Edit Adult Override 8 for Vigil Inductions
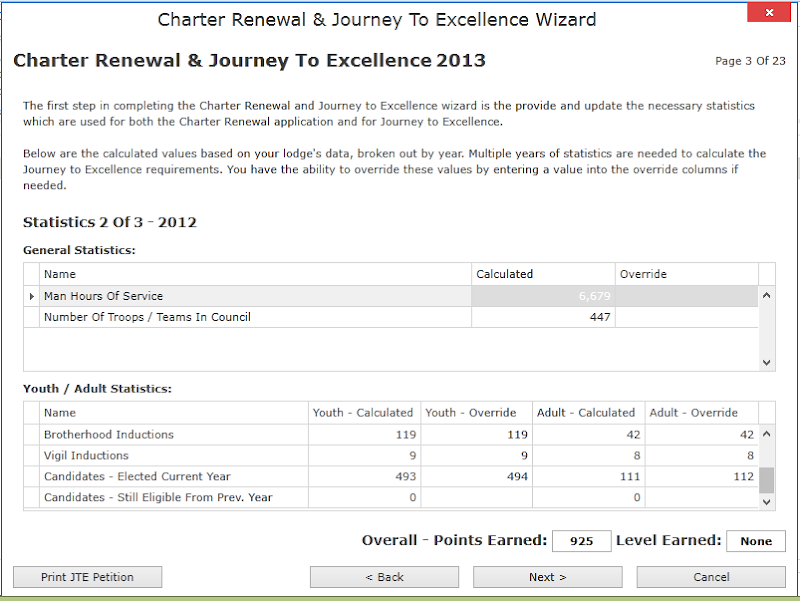800x601 pixels. click(702, 456)
